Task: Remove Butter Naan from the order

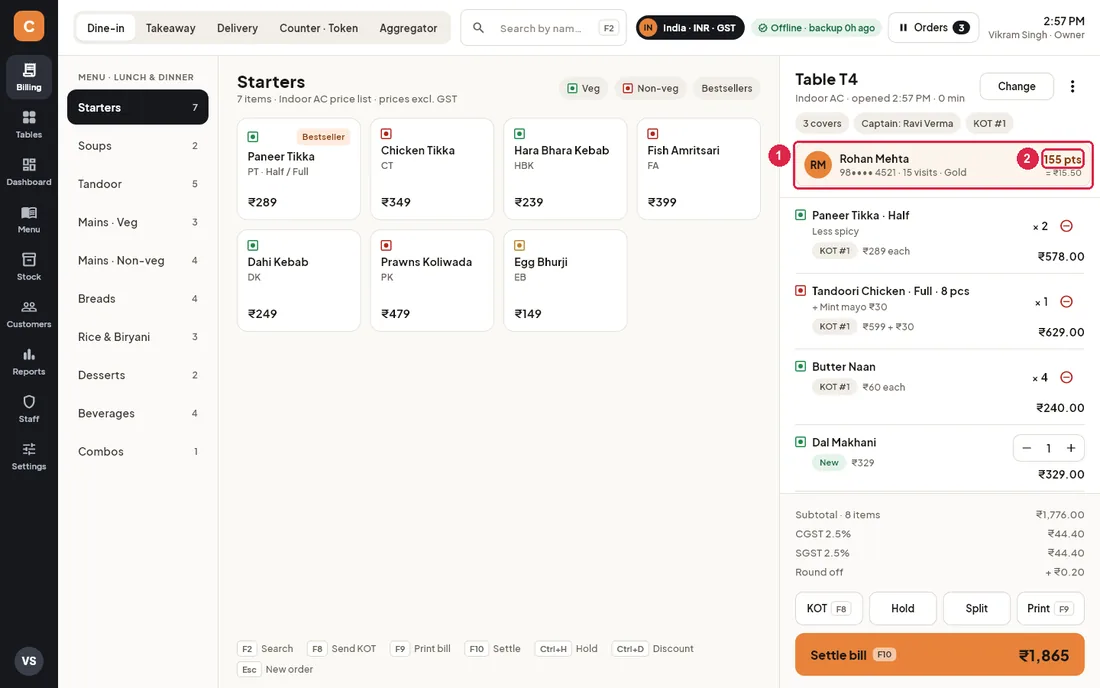Action: (x=1066, y=377)
